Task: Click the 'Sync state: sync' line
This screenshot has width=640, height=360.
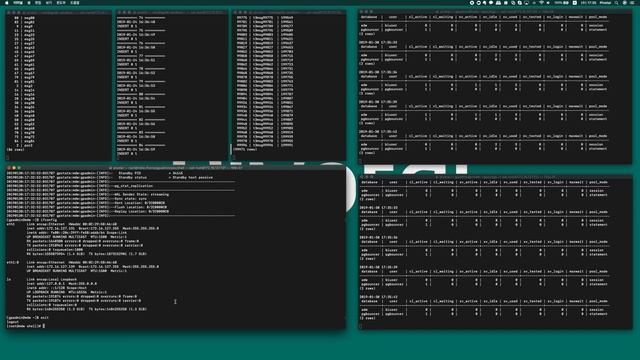Action: click(x=76, y=198)
